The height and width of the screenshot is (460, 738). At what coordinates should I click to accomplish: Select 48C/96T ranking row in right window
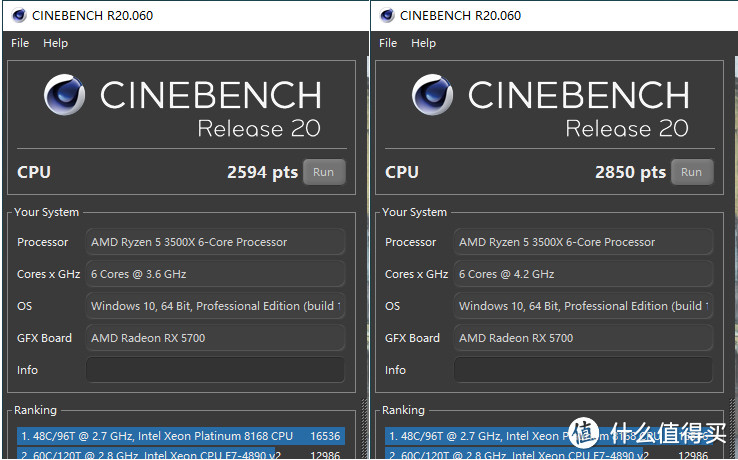549,436
